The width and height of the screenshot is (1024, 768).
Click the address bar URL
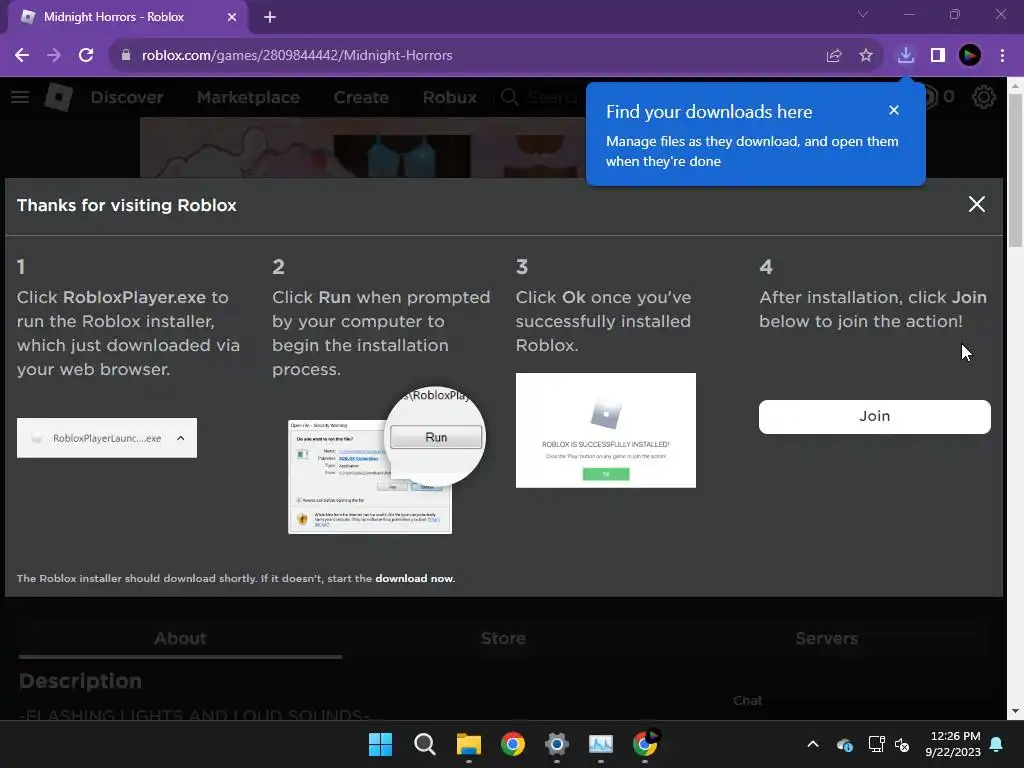[297, 56]
